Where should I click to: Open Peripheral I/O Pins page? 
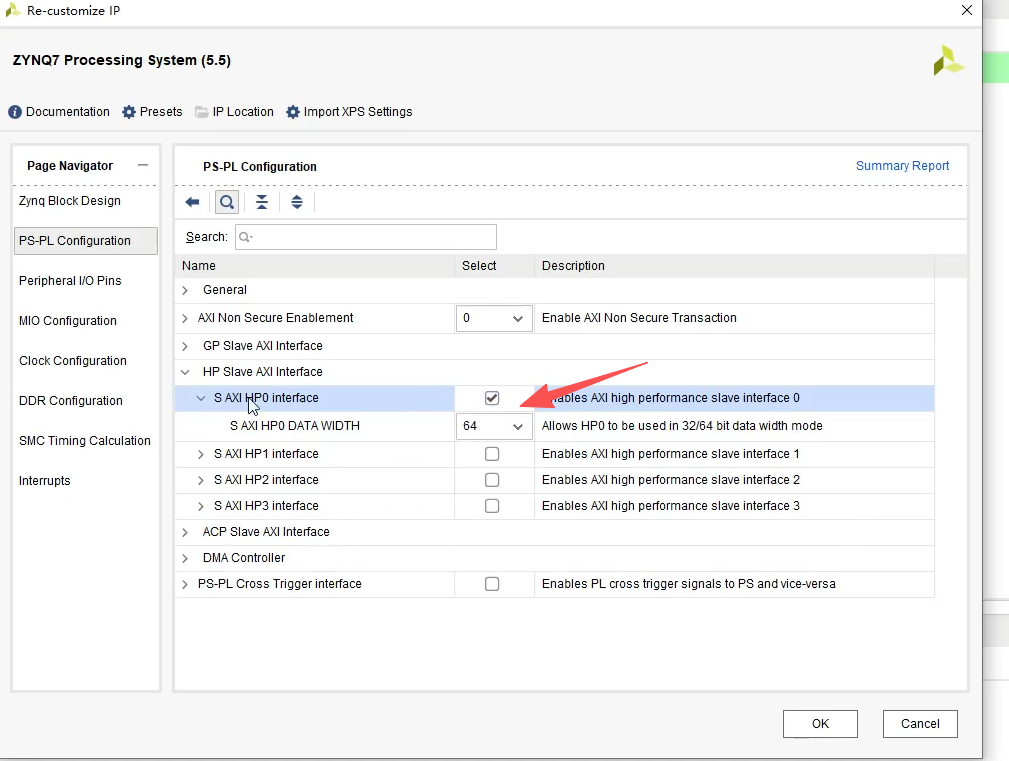point(70,280)
